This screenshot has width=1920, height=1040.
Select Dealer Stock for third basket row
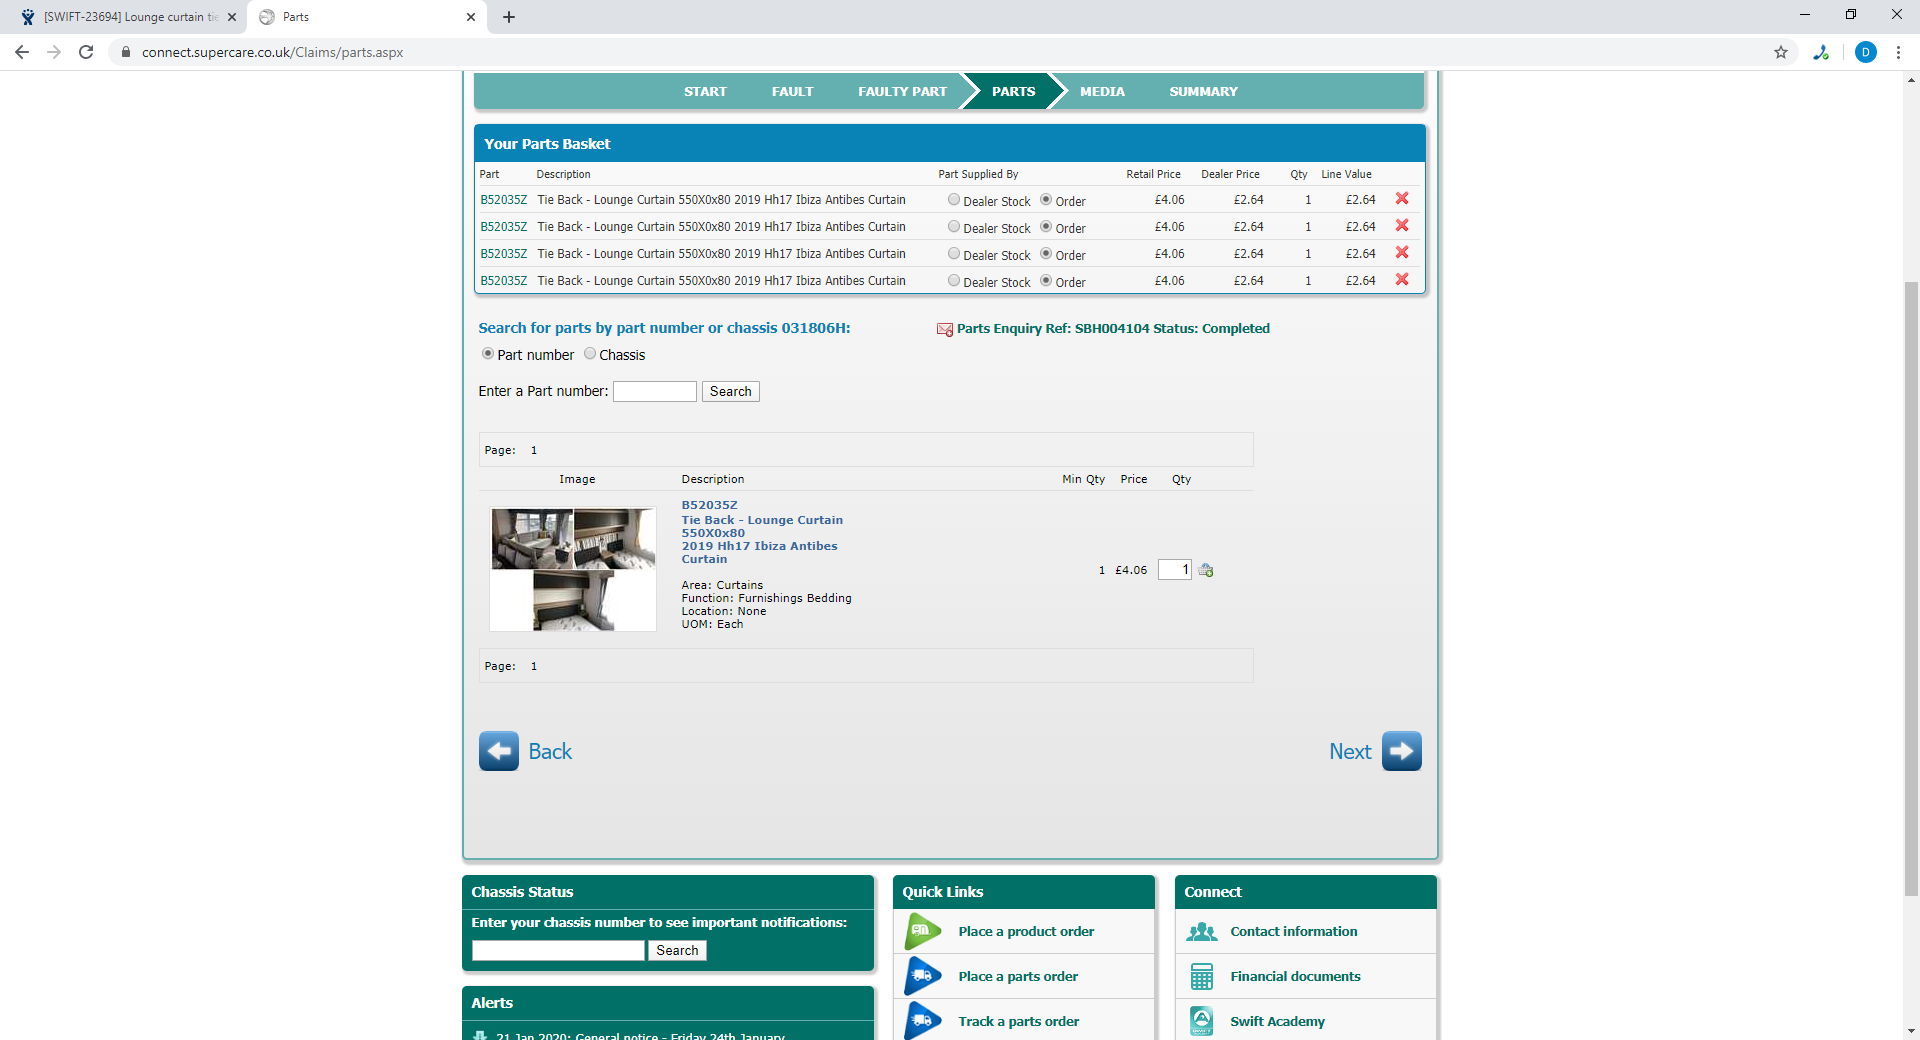pyautogui.click(x=954, y=254)
